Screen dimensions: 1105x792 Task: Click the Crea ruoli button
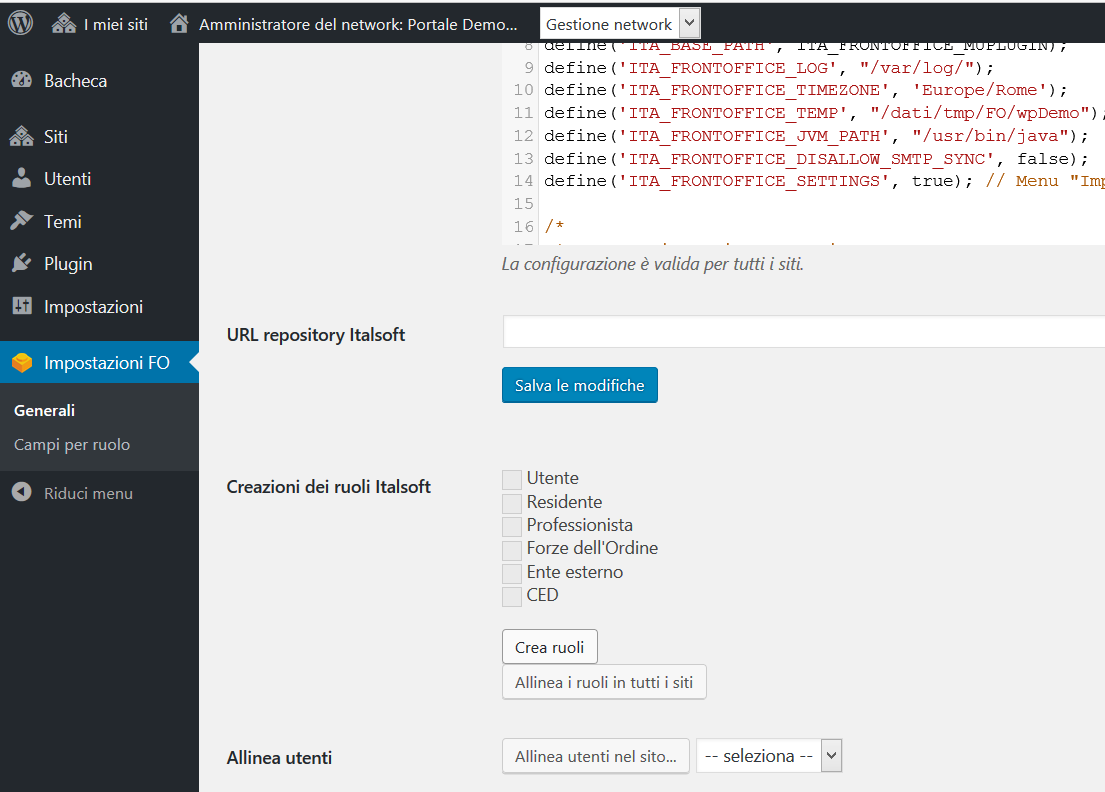[549, 647]
